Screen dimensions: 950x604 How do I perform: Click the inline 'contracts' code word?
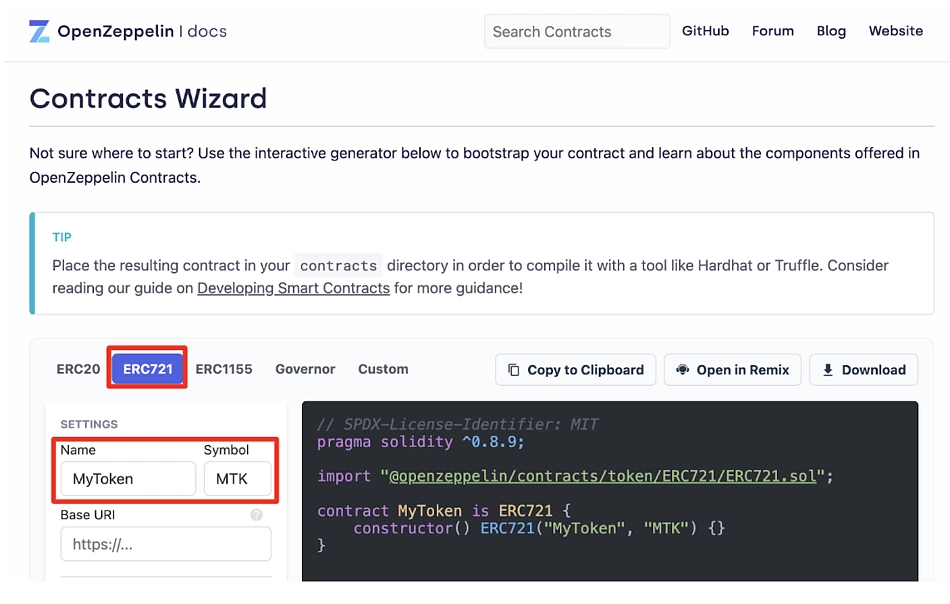click(x=338, y=265)
